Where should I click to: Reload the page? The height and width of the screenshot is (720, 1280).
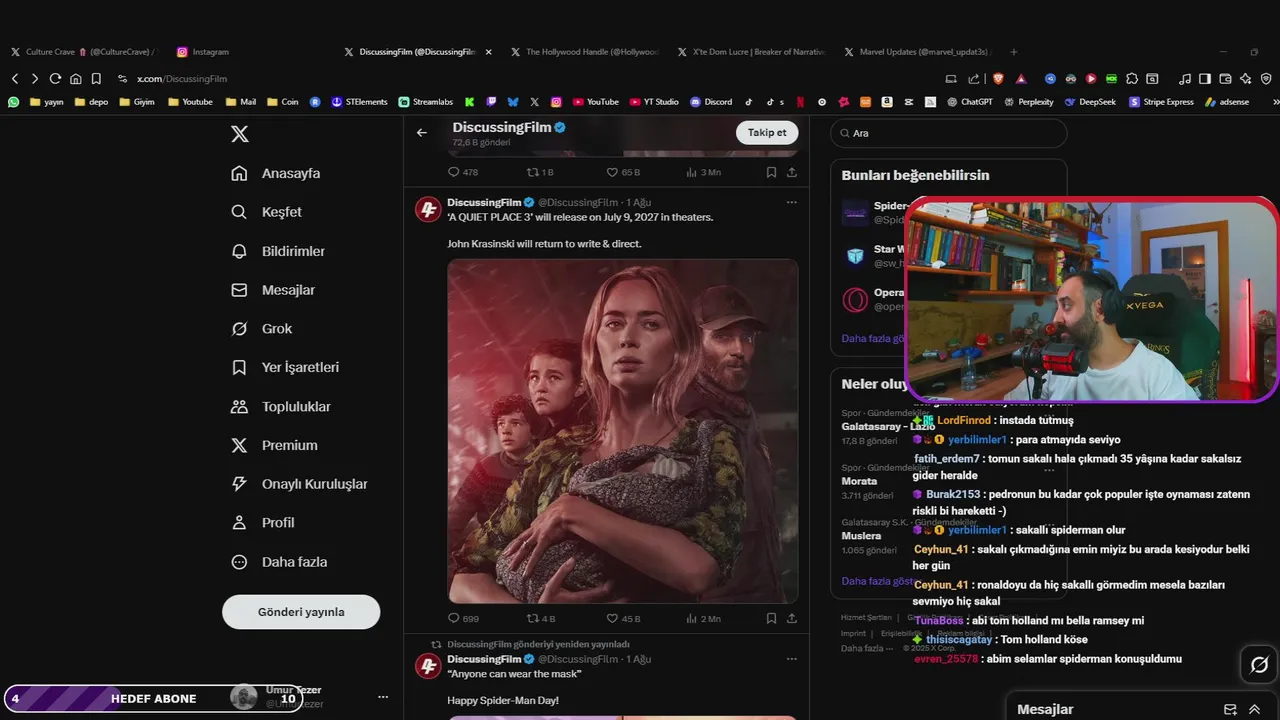point(55,78)
